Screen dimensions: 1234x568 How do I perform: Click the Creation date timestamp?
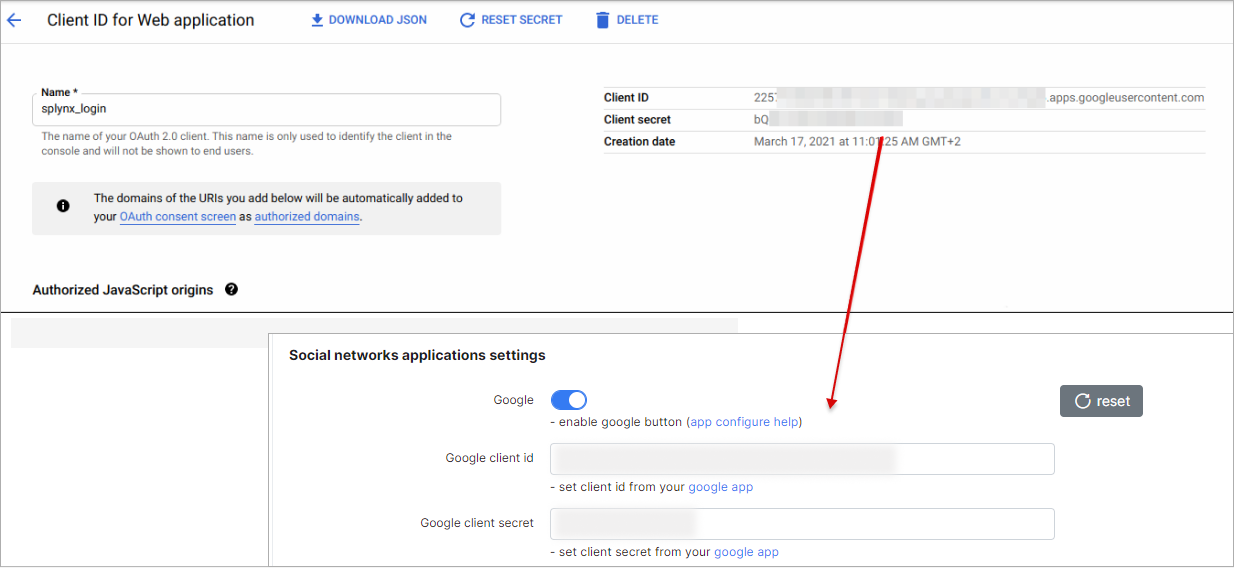coord(856,142)
